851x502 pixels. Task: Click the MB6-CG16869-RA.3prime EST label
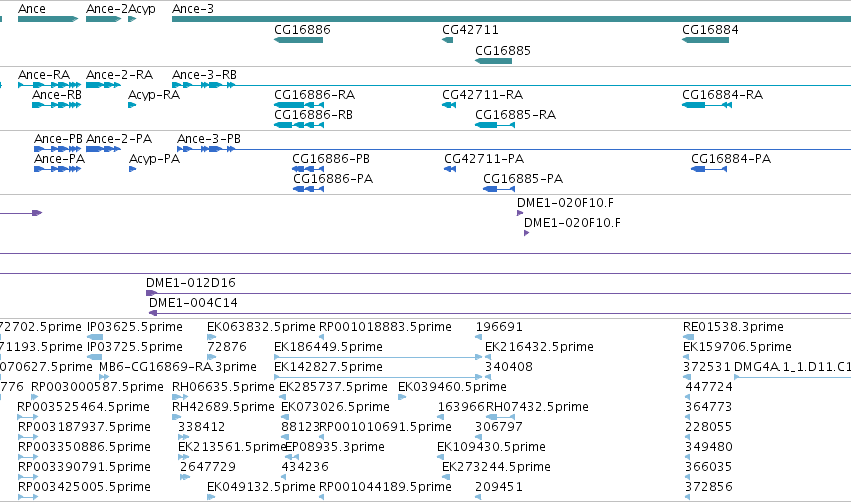(177, 366)
